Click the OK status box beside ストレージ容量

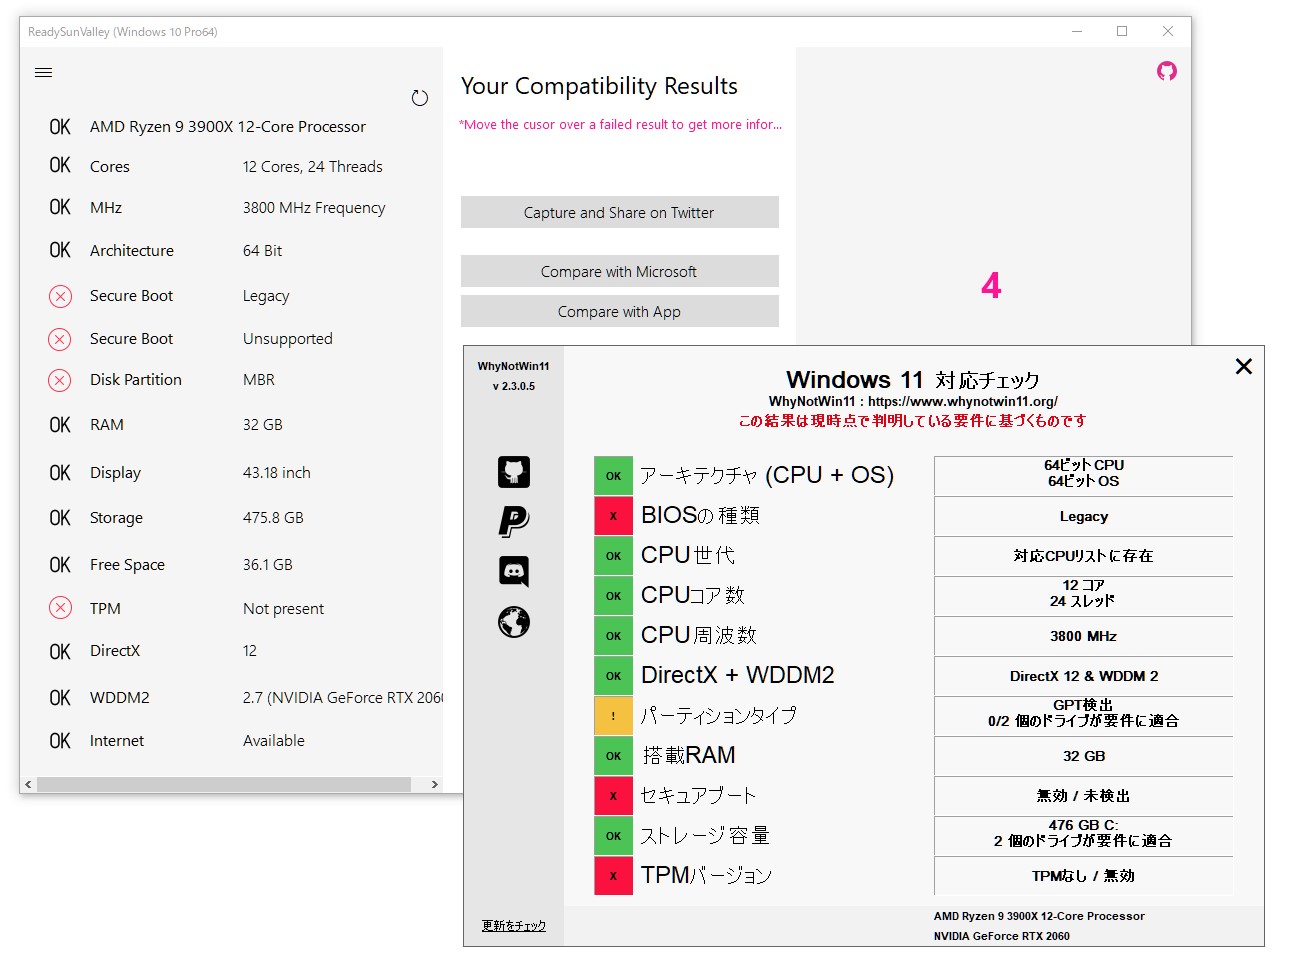614,836
